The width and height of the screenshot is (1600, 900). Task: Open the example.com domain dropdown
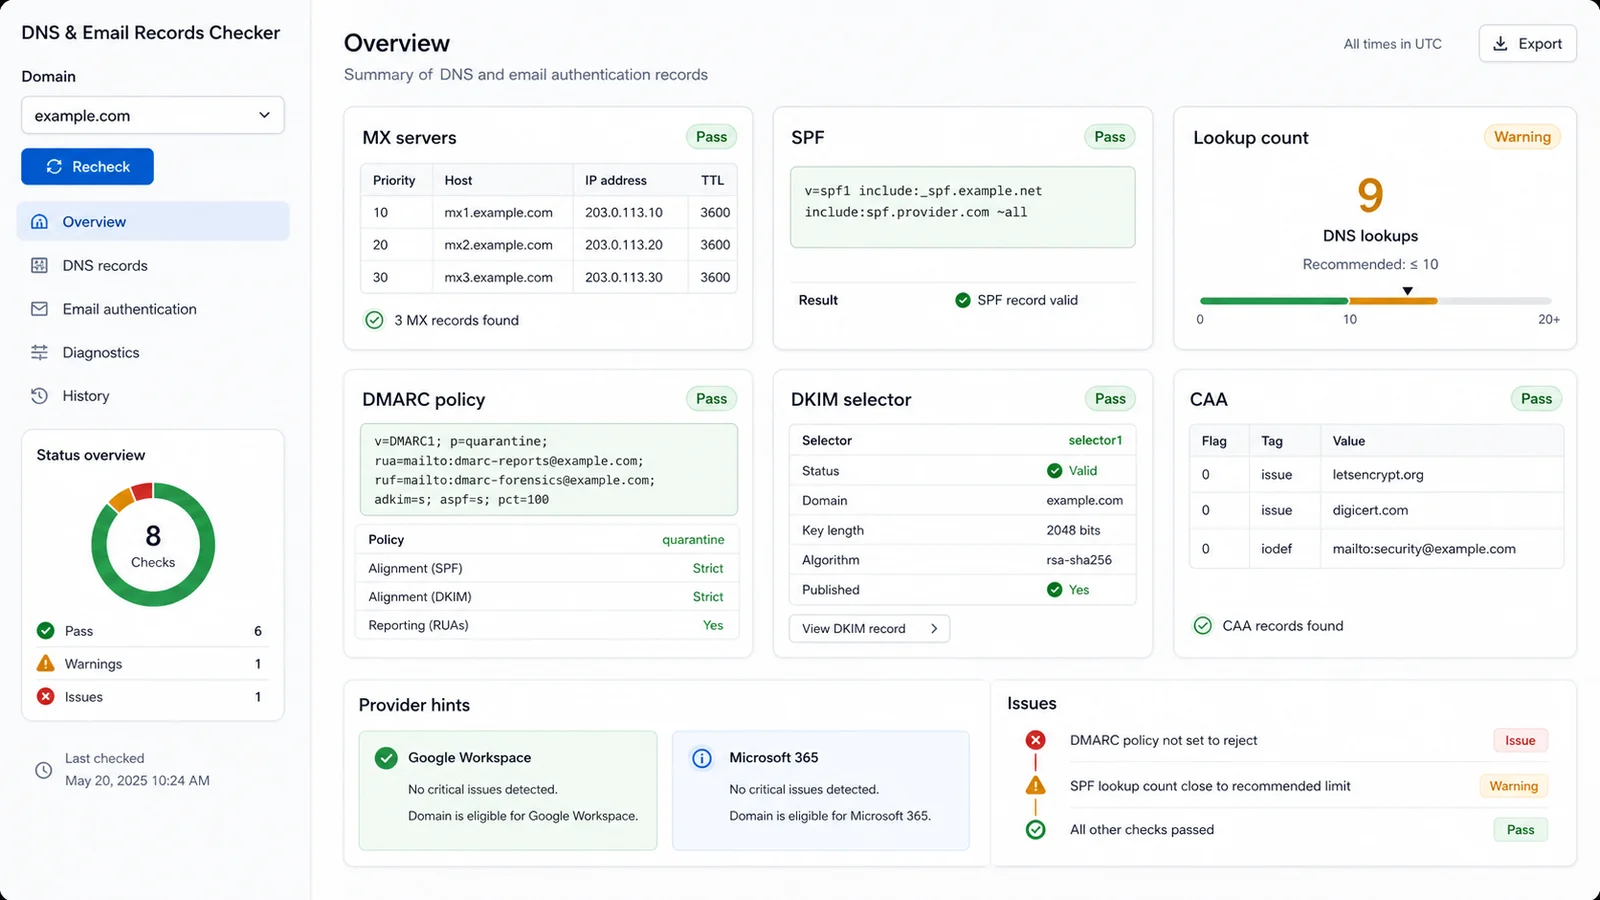coord(153,115)
